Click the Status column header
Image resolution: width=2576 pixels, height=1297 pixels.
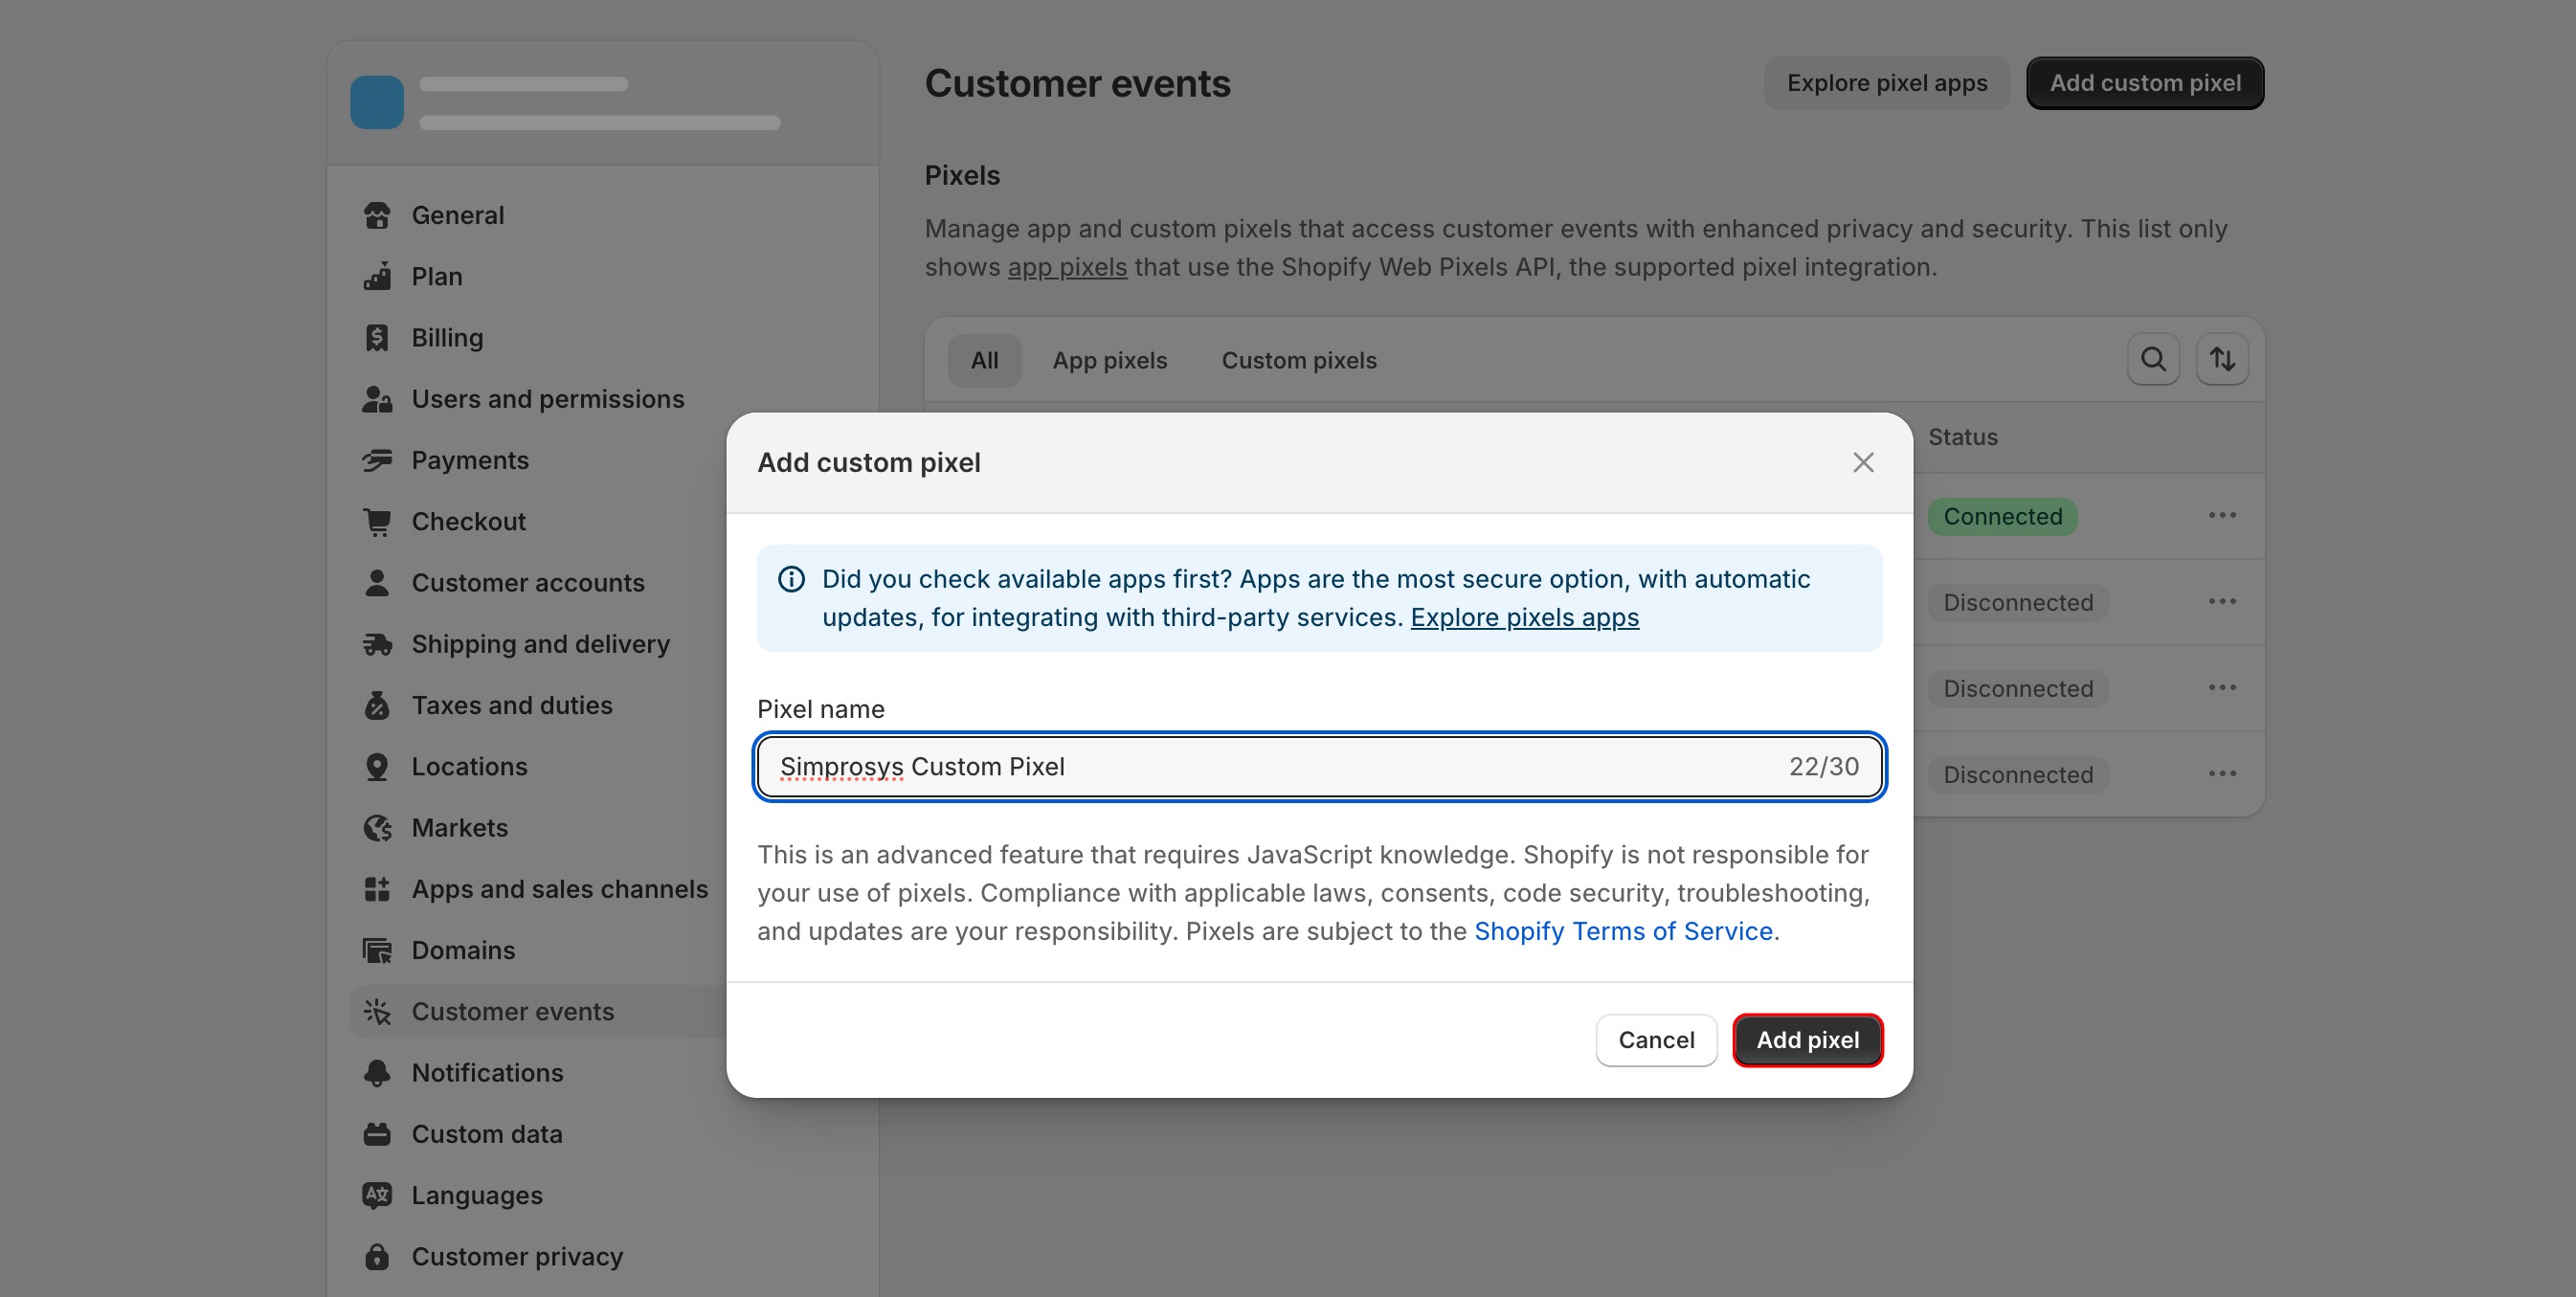(1962, 437)
